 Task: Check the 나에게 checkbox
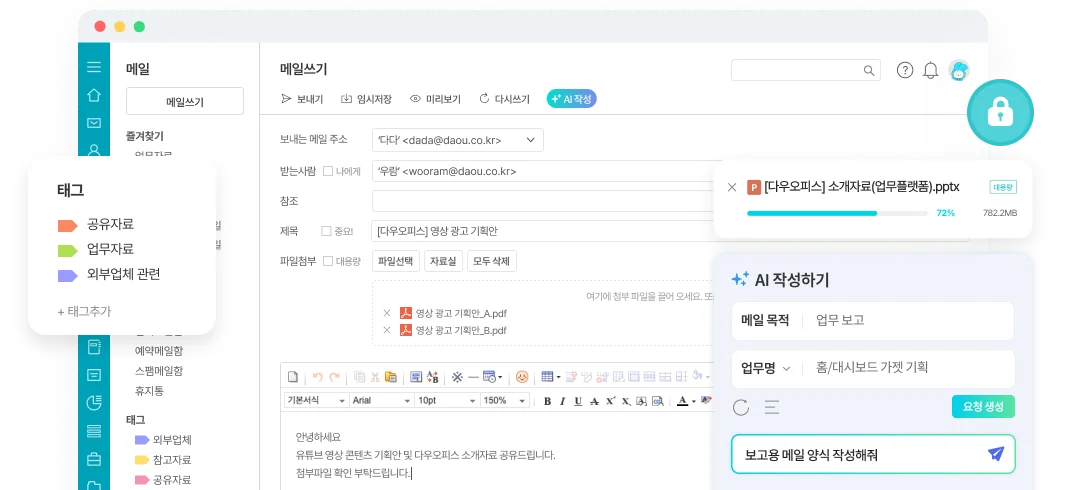(x=328, y=171)
